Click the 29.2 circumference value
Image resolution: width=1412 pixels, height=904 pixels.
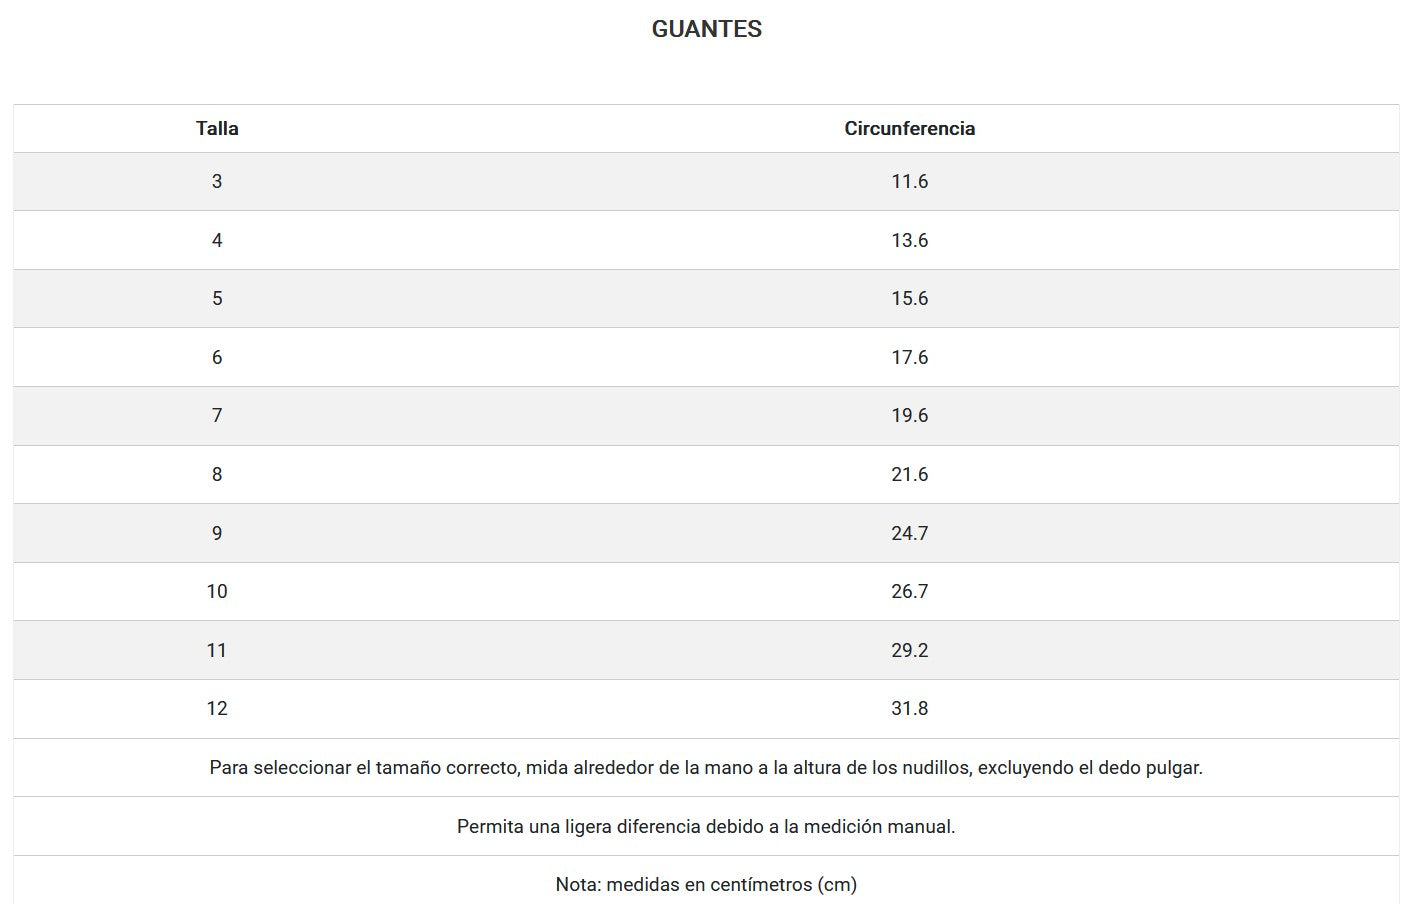909,650
